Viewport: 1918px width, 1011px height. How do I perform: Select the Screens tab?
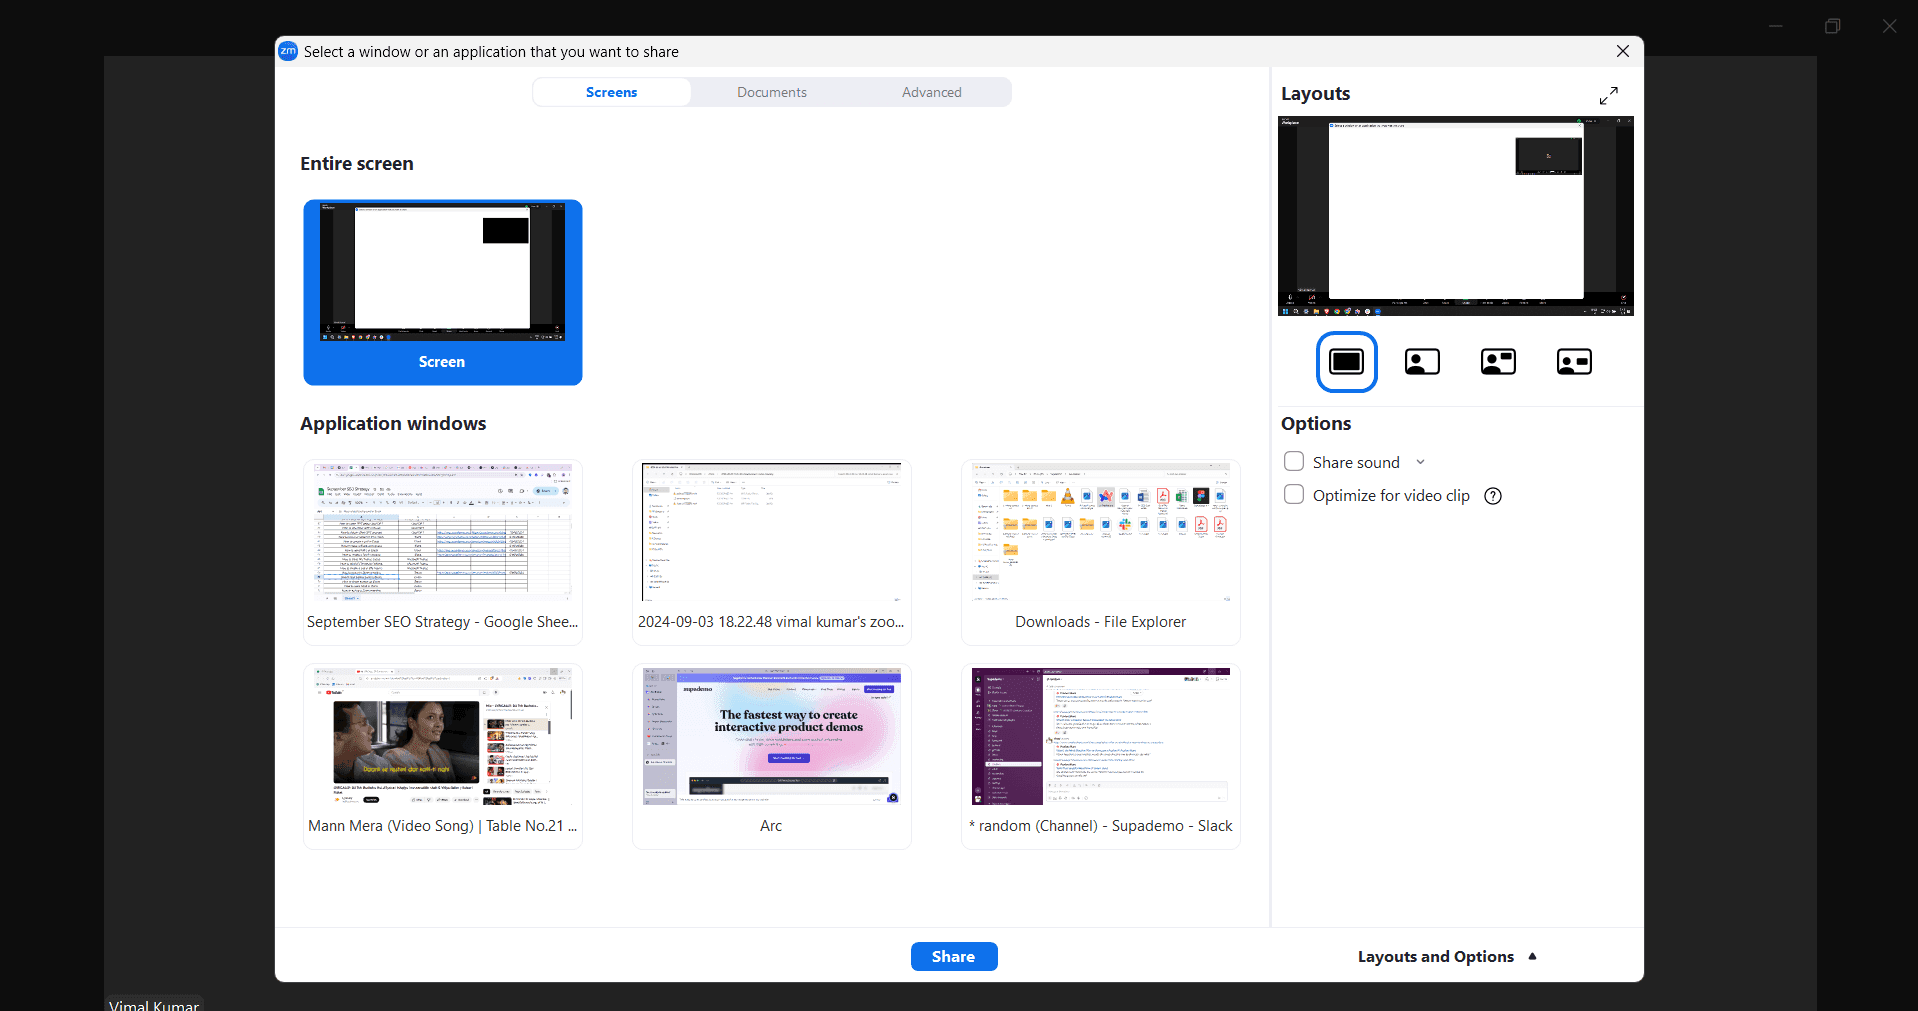coord(611,91)
